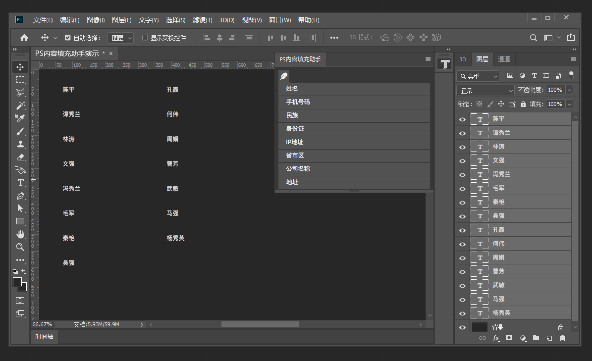Open the Search magnifier icon at top right
The width and height of the screenshot is (592, 361).
[533, 38]
